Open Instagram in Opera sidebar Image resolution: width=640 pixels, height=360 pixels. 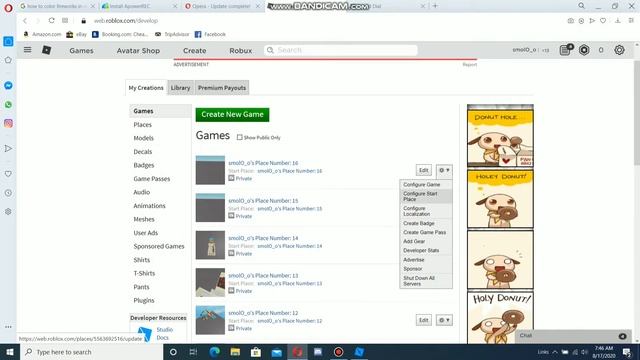8,123
